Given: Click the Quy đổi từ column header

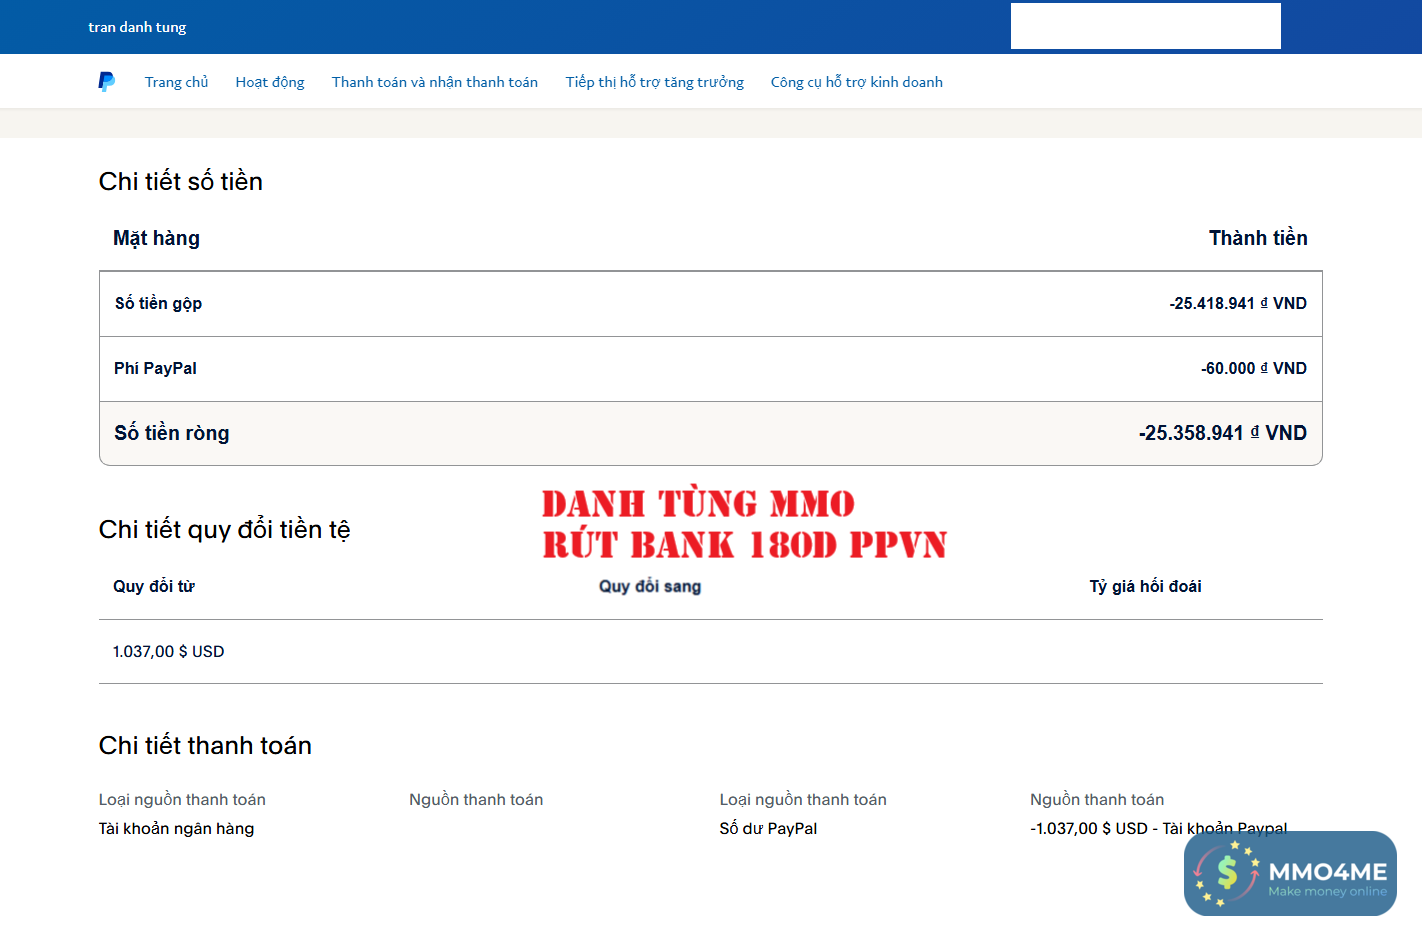Looking at the screenshot, I should pos(154,586).
